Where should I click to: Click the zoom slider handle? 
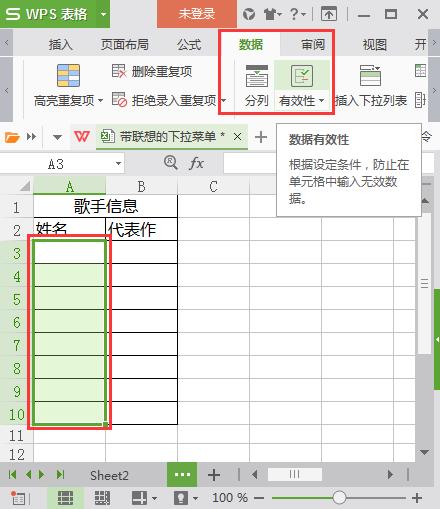[x=339, y=498]
